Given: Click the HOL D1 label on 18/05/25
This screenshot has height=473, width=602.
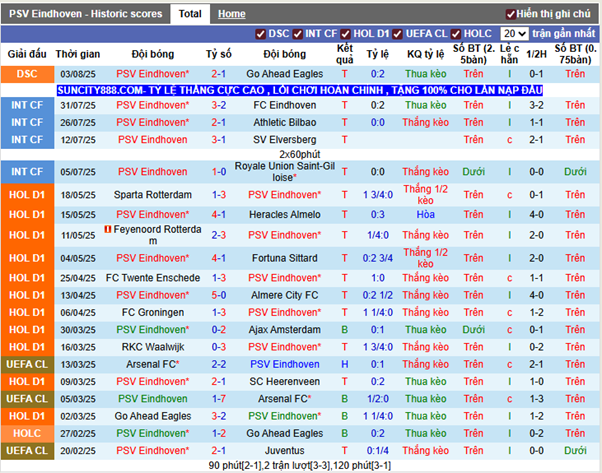Looking at the screenshot, I should click(x=27, y=195).
